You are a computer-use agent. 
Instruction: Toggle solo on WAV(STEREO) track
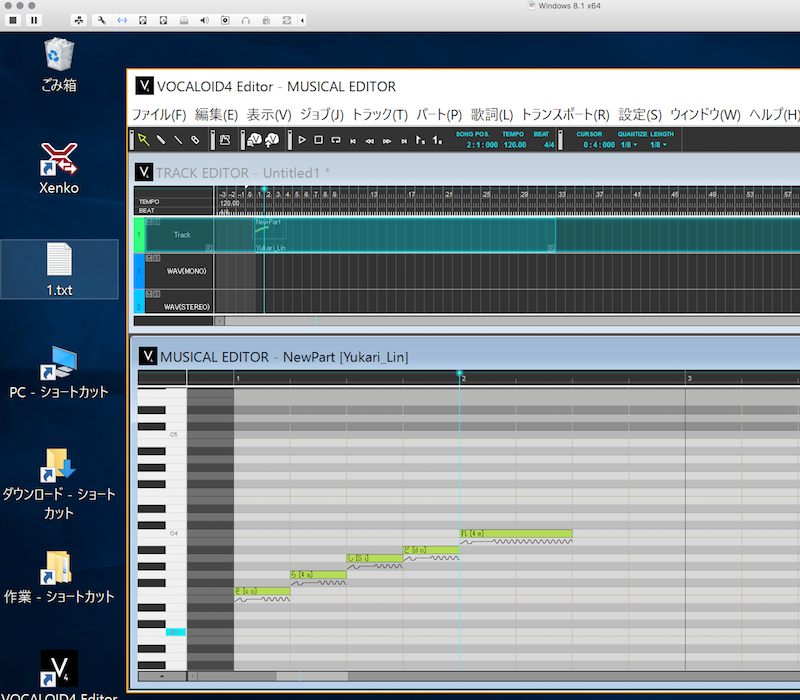coord(157,294)
